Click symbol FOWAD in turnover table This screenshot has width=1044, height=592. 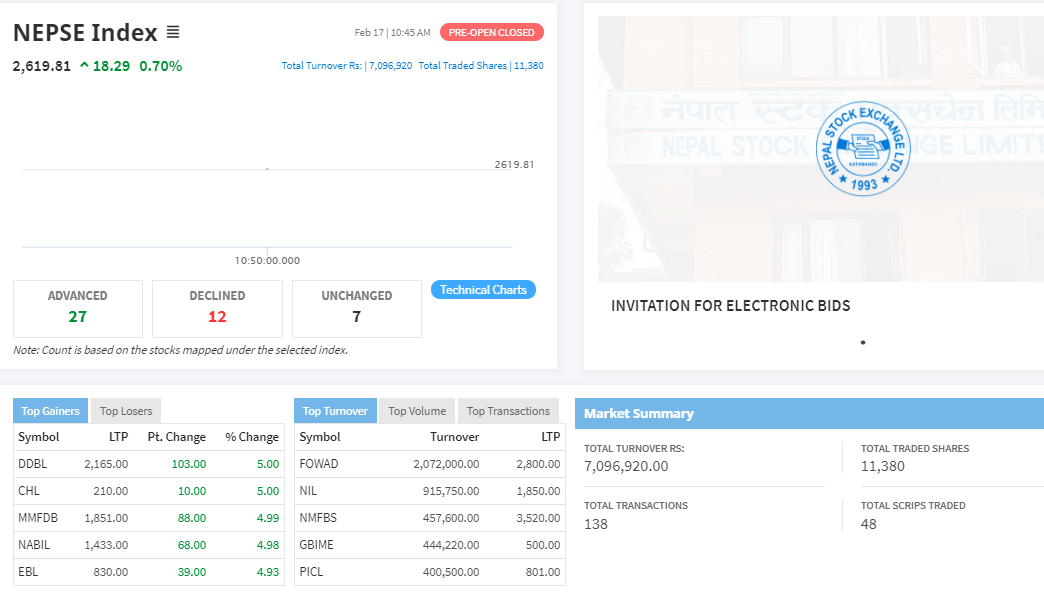click(319, 463)
